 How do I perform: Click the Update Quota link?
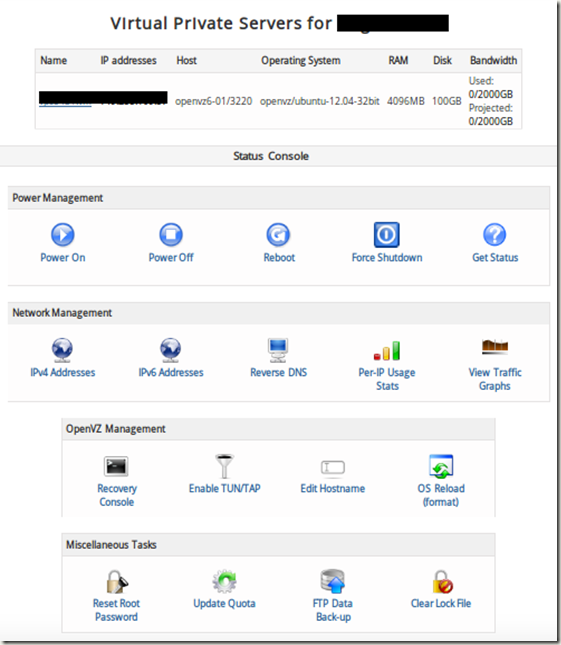[224, 603]
